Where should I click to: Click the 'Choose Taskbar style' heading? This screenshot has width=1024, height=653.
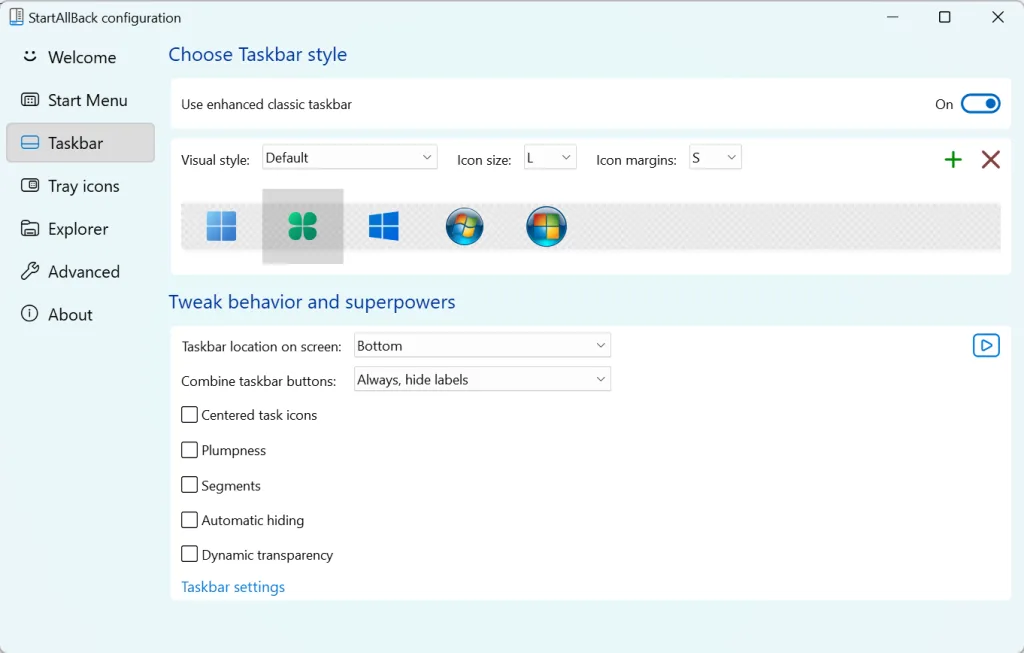(x=257, y=55)
